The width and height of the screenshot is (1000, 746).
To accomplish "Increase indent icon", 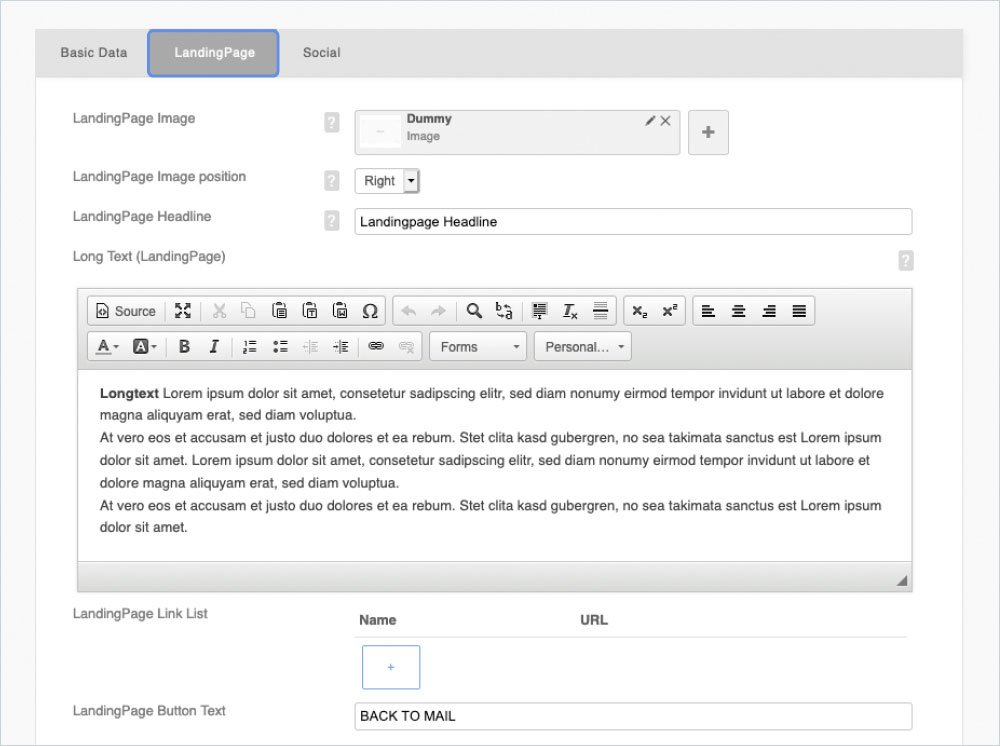I will pyautogui.click(x=341, y=347).
